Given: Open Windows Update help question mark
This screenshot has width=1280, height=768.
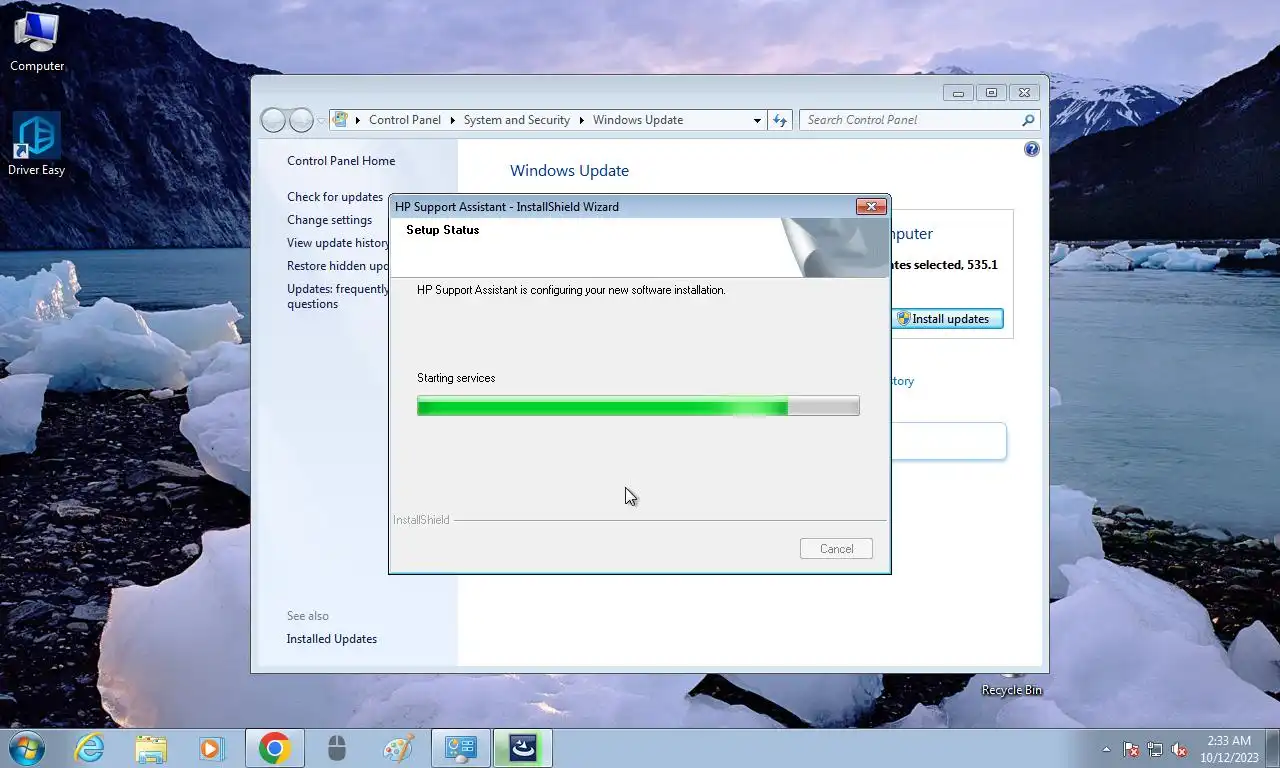Looking at the screenshot, I should coord(1031,149).
